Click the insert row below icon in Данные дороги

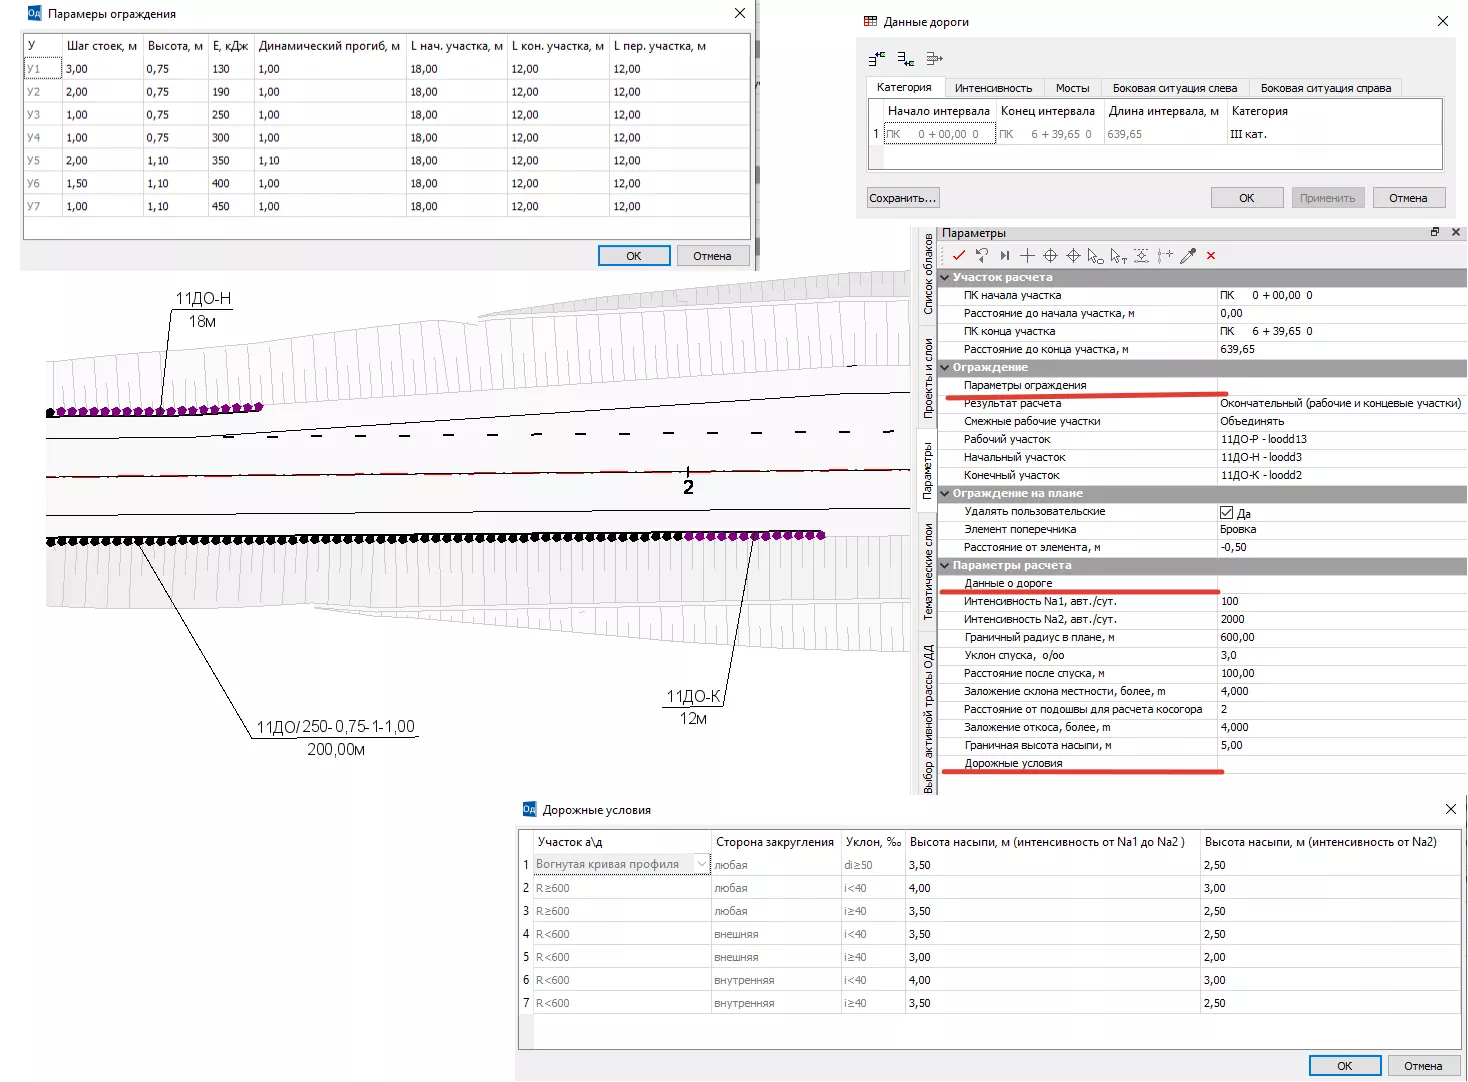905,59
